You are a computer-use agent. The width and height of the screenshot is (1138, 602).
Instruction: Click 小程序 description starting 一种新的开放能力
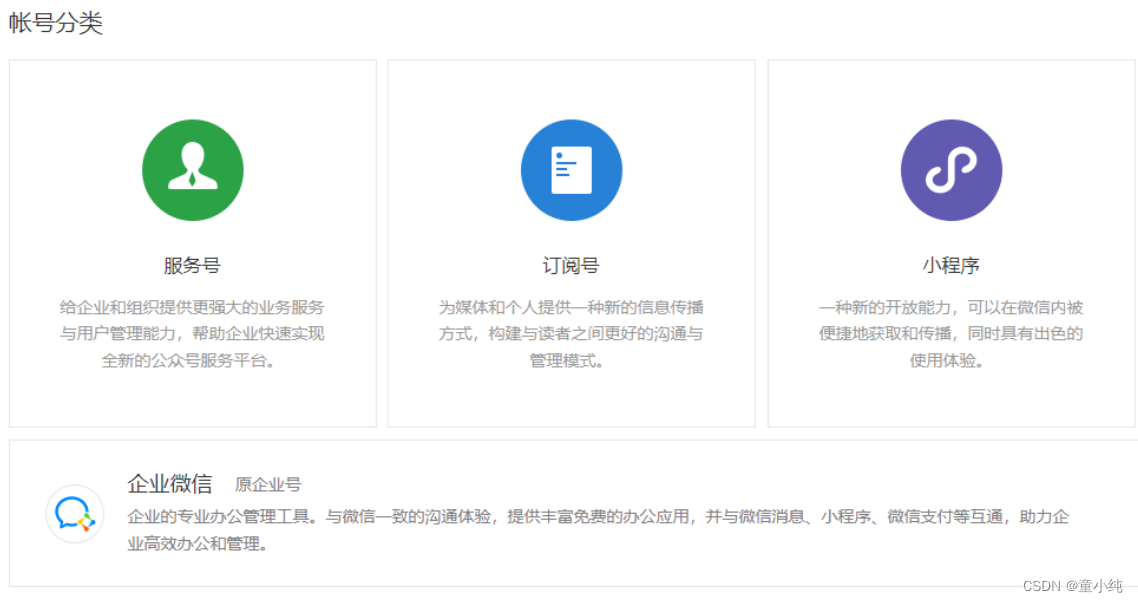(951, 333)
